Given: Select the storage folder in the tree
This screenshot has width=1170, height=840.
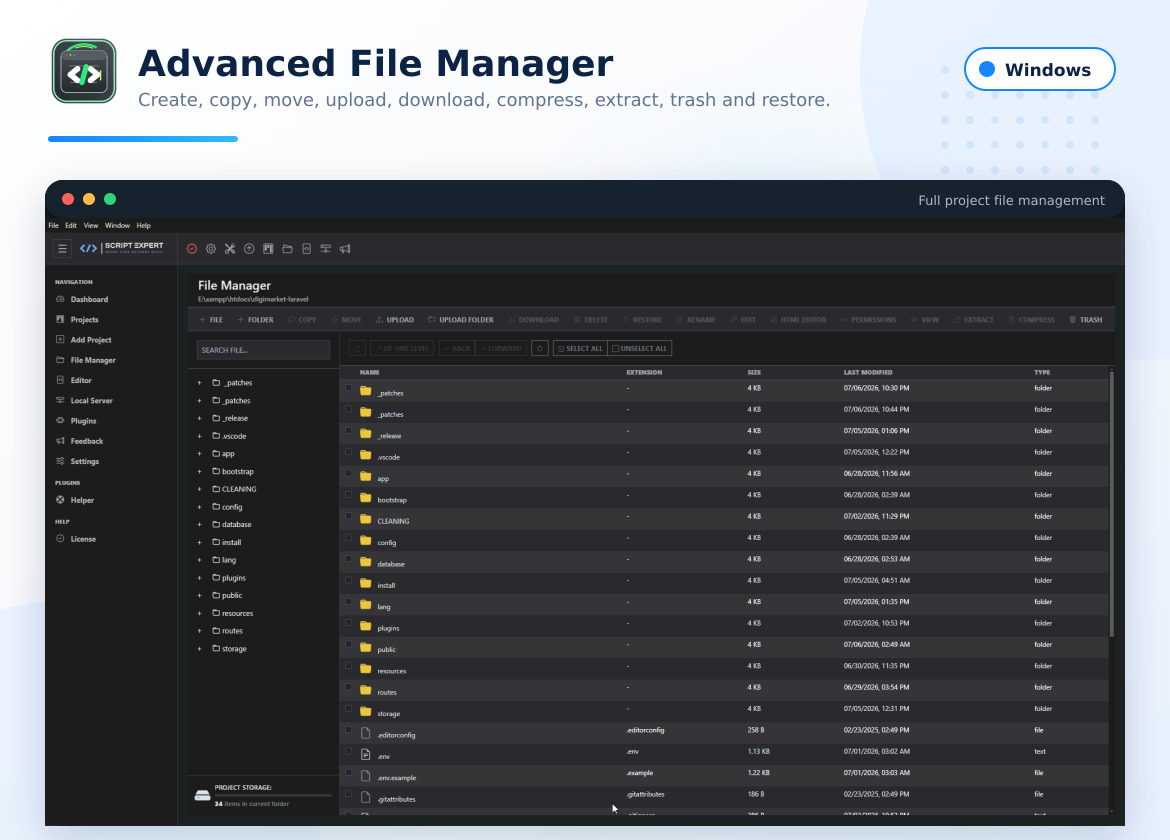Looking at the screenshot, I should [229, 649].
